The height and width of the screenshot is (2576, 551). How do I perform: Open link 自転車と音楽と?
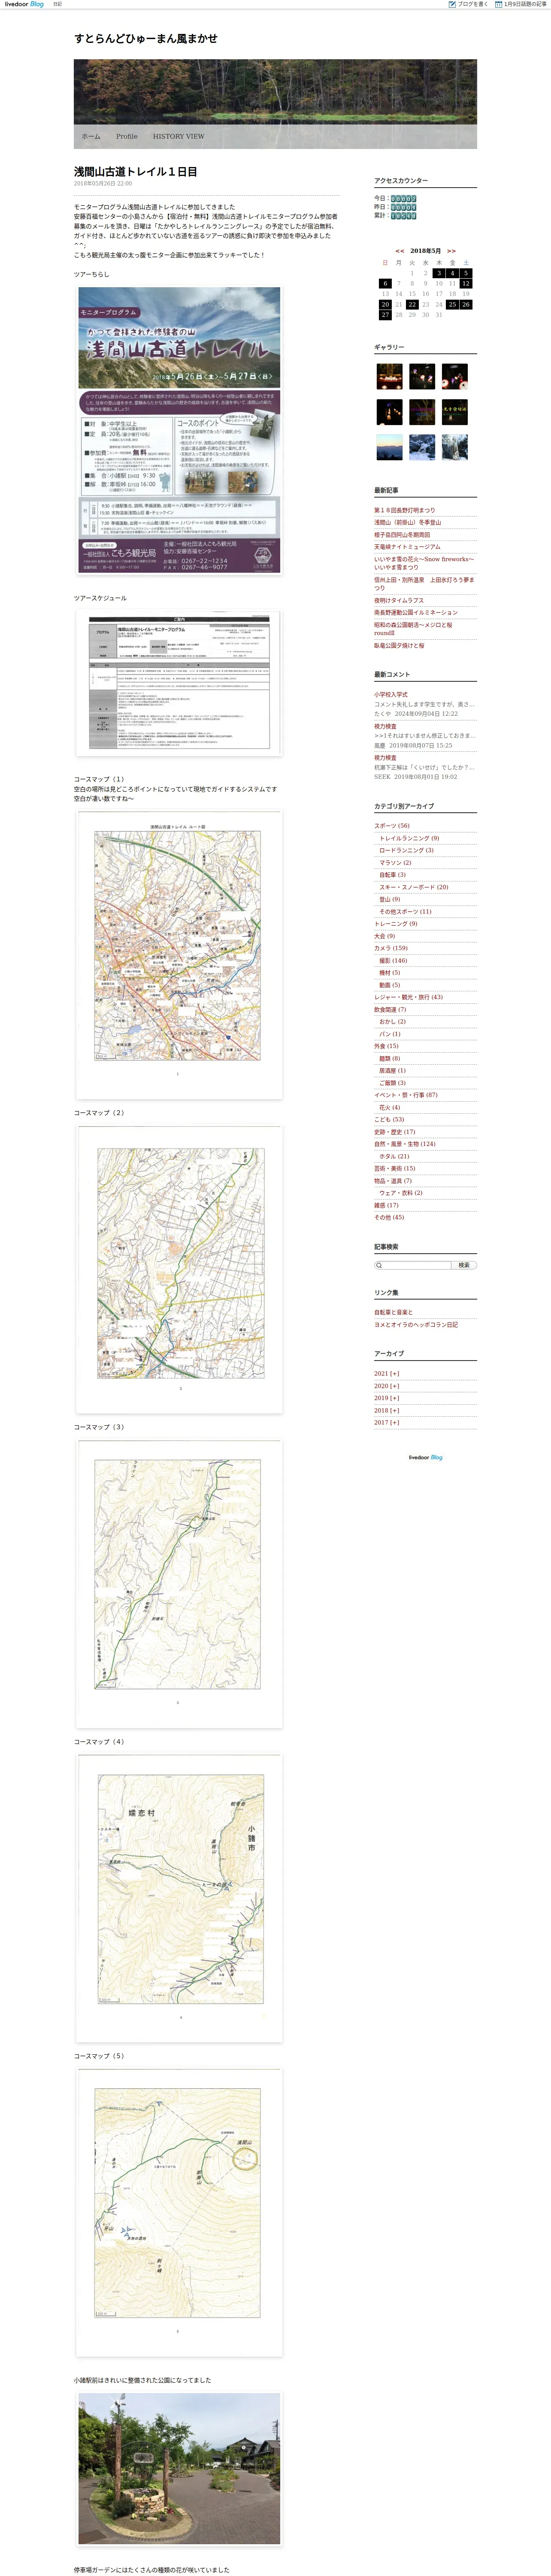(x=393, y=1312)
